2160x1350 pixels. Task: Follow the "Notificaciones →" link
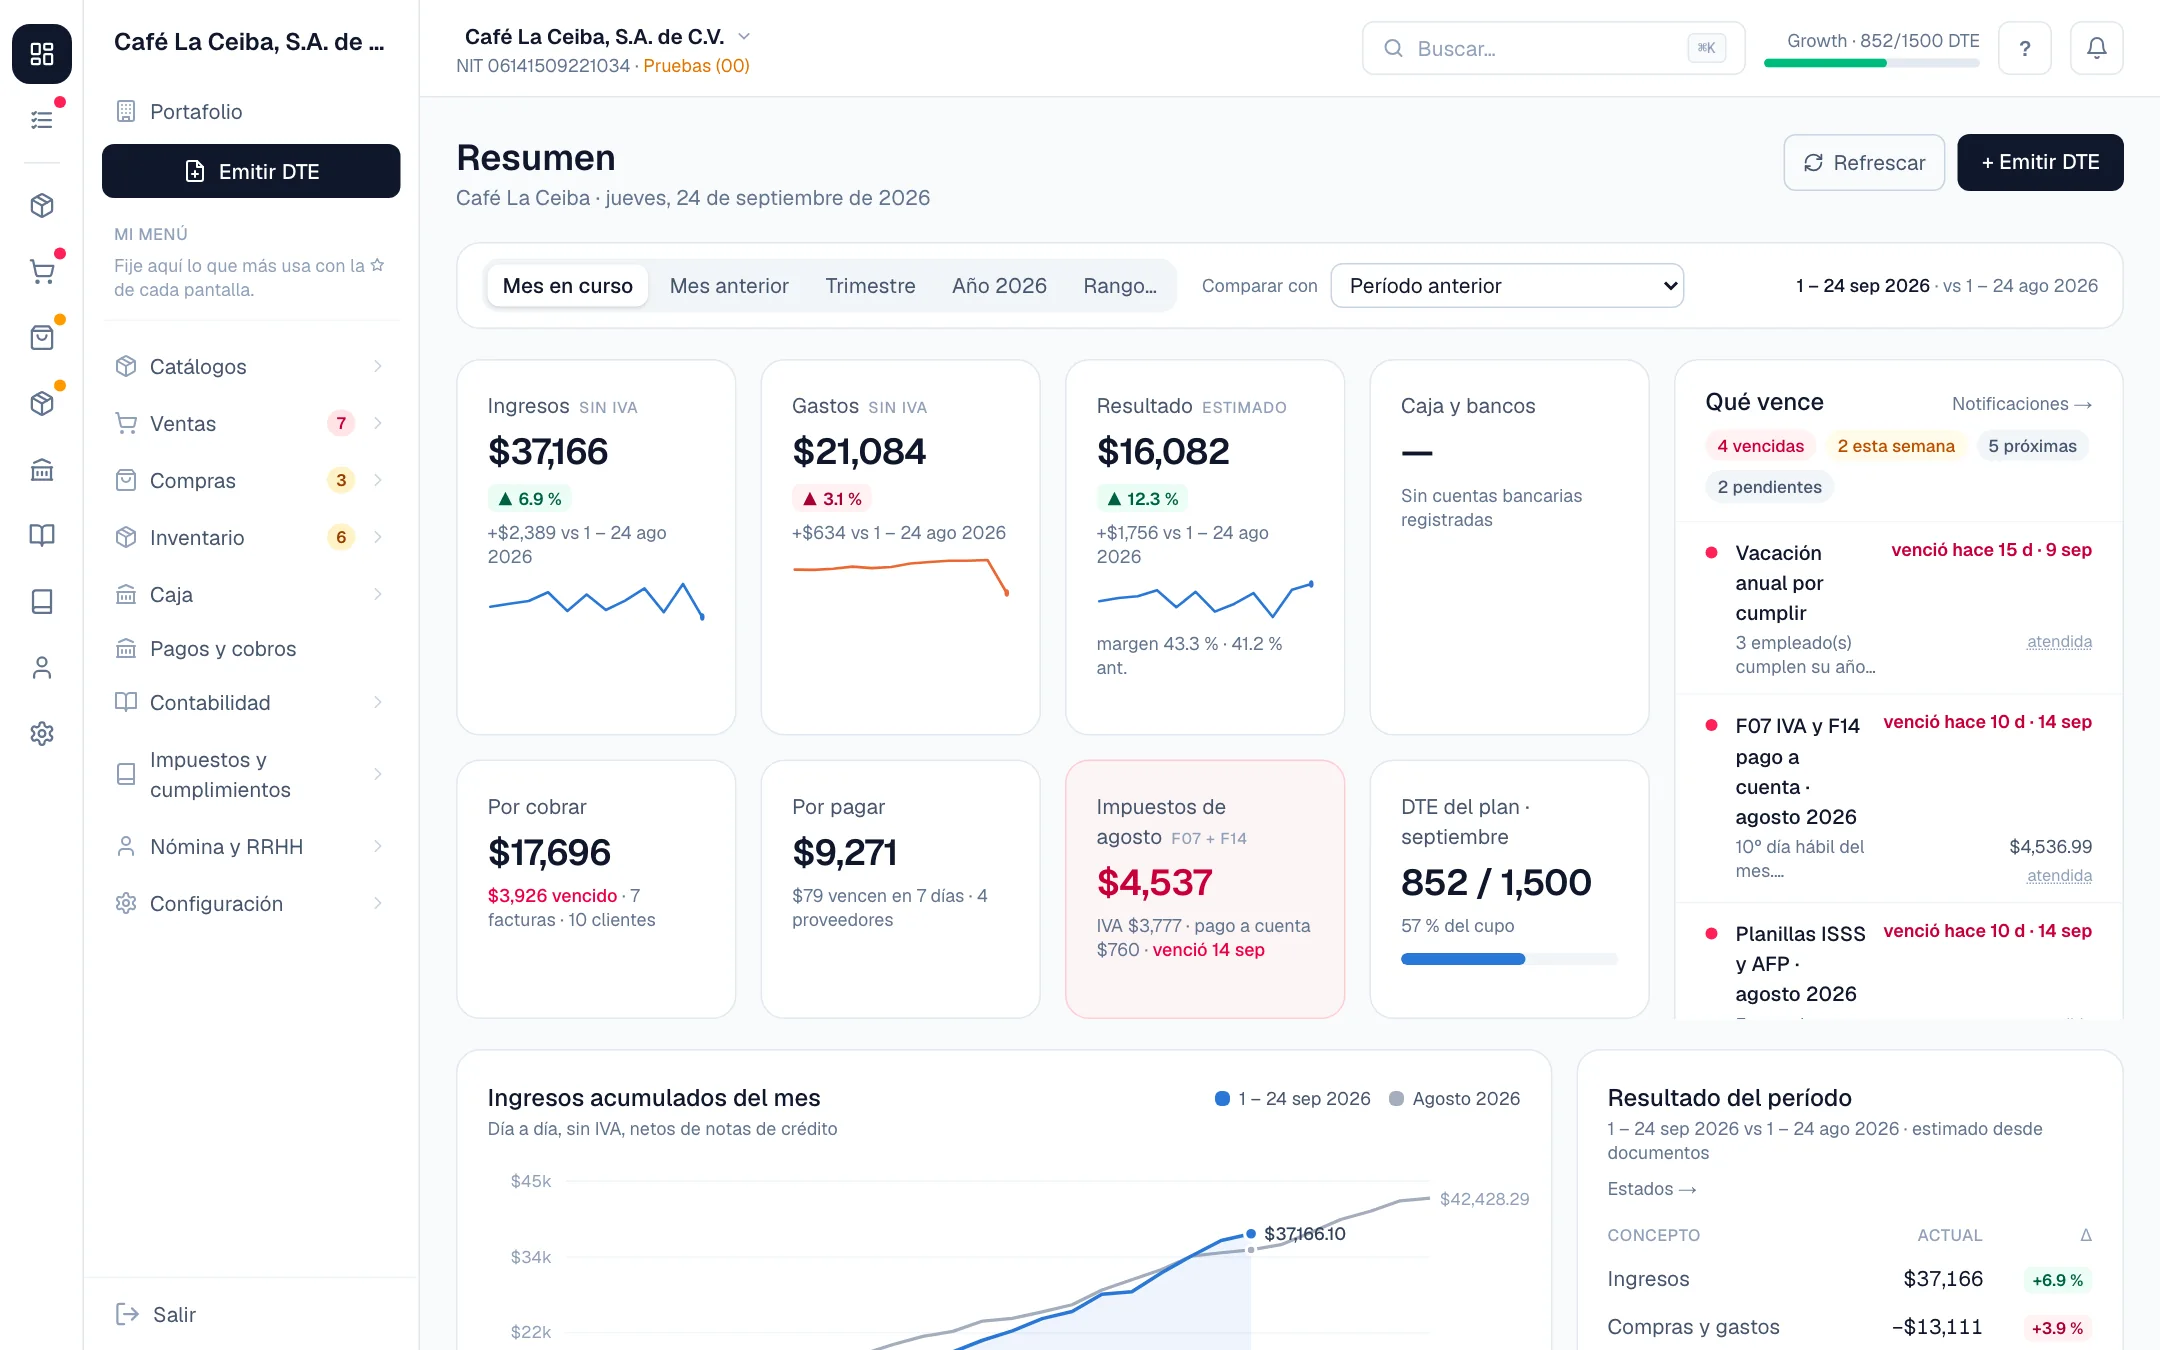coord(2022,404)
